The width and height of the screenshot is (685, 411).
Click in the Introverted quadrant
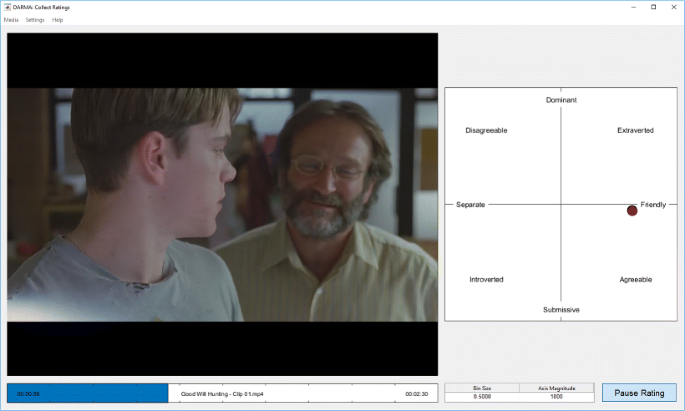(486, 279)
